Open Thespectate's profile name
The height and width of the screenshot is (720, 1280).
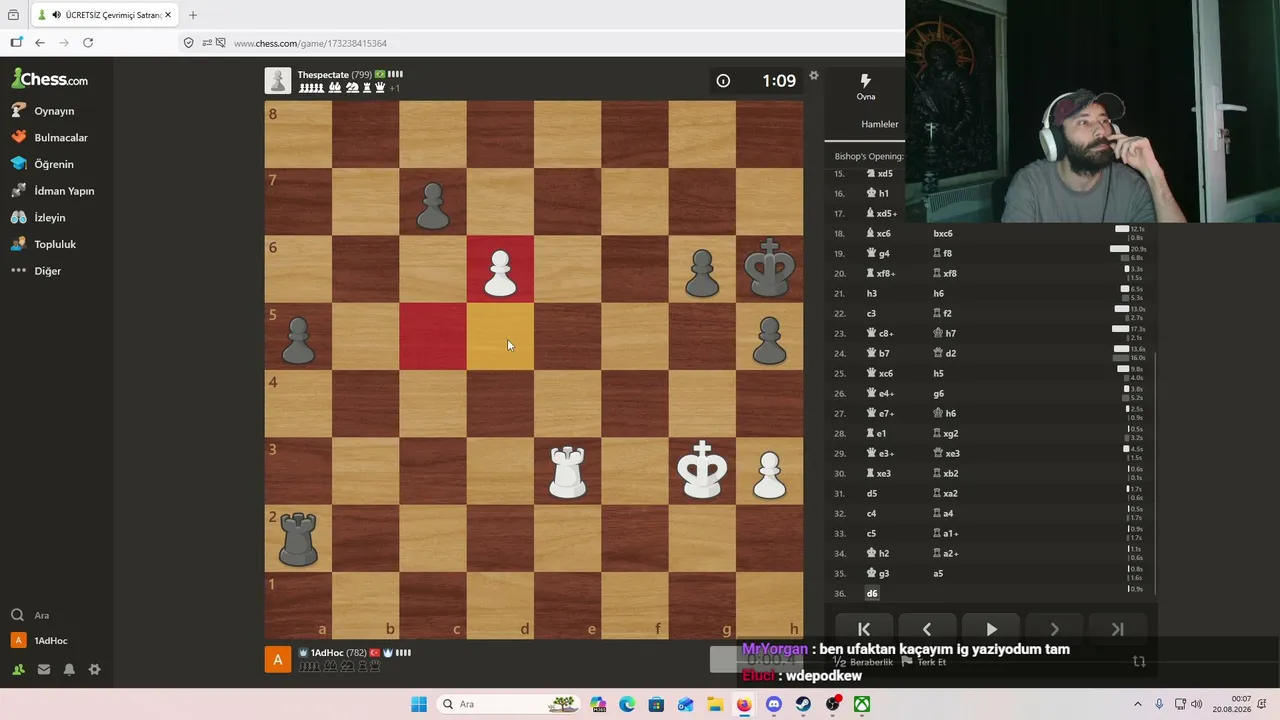(x=323, y=75)
